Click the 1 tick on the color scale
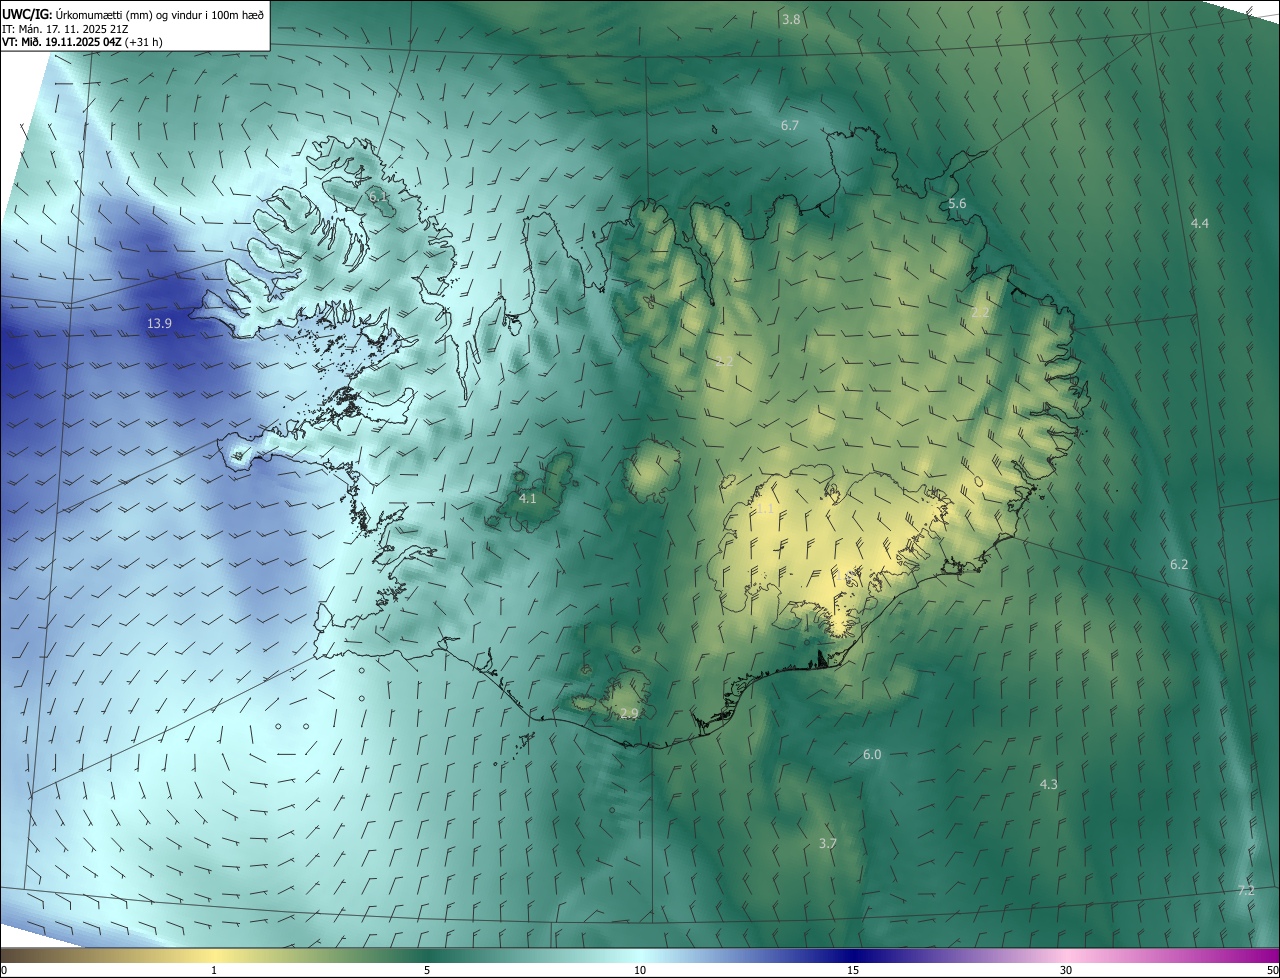The image size is (1280, 978). coord(214,970)
